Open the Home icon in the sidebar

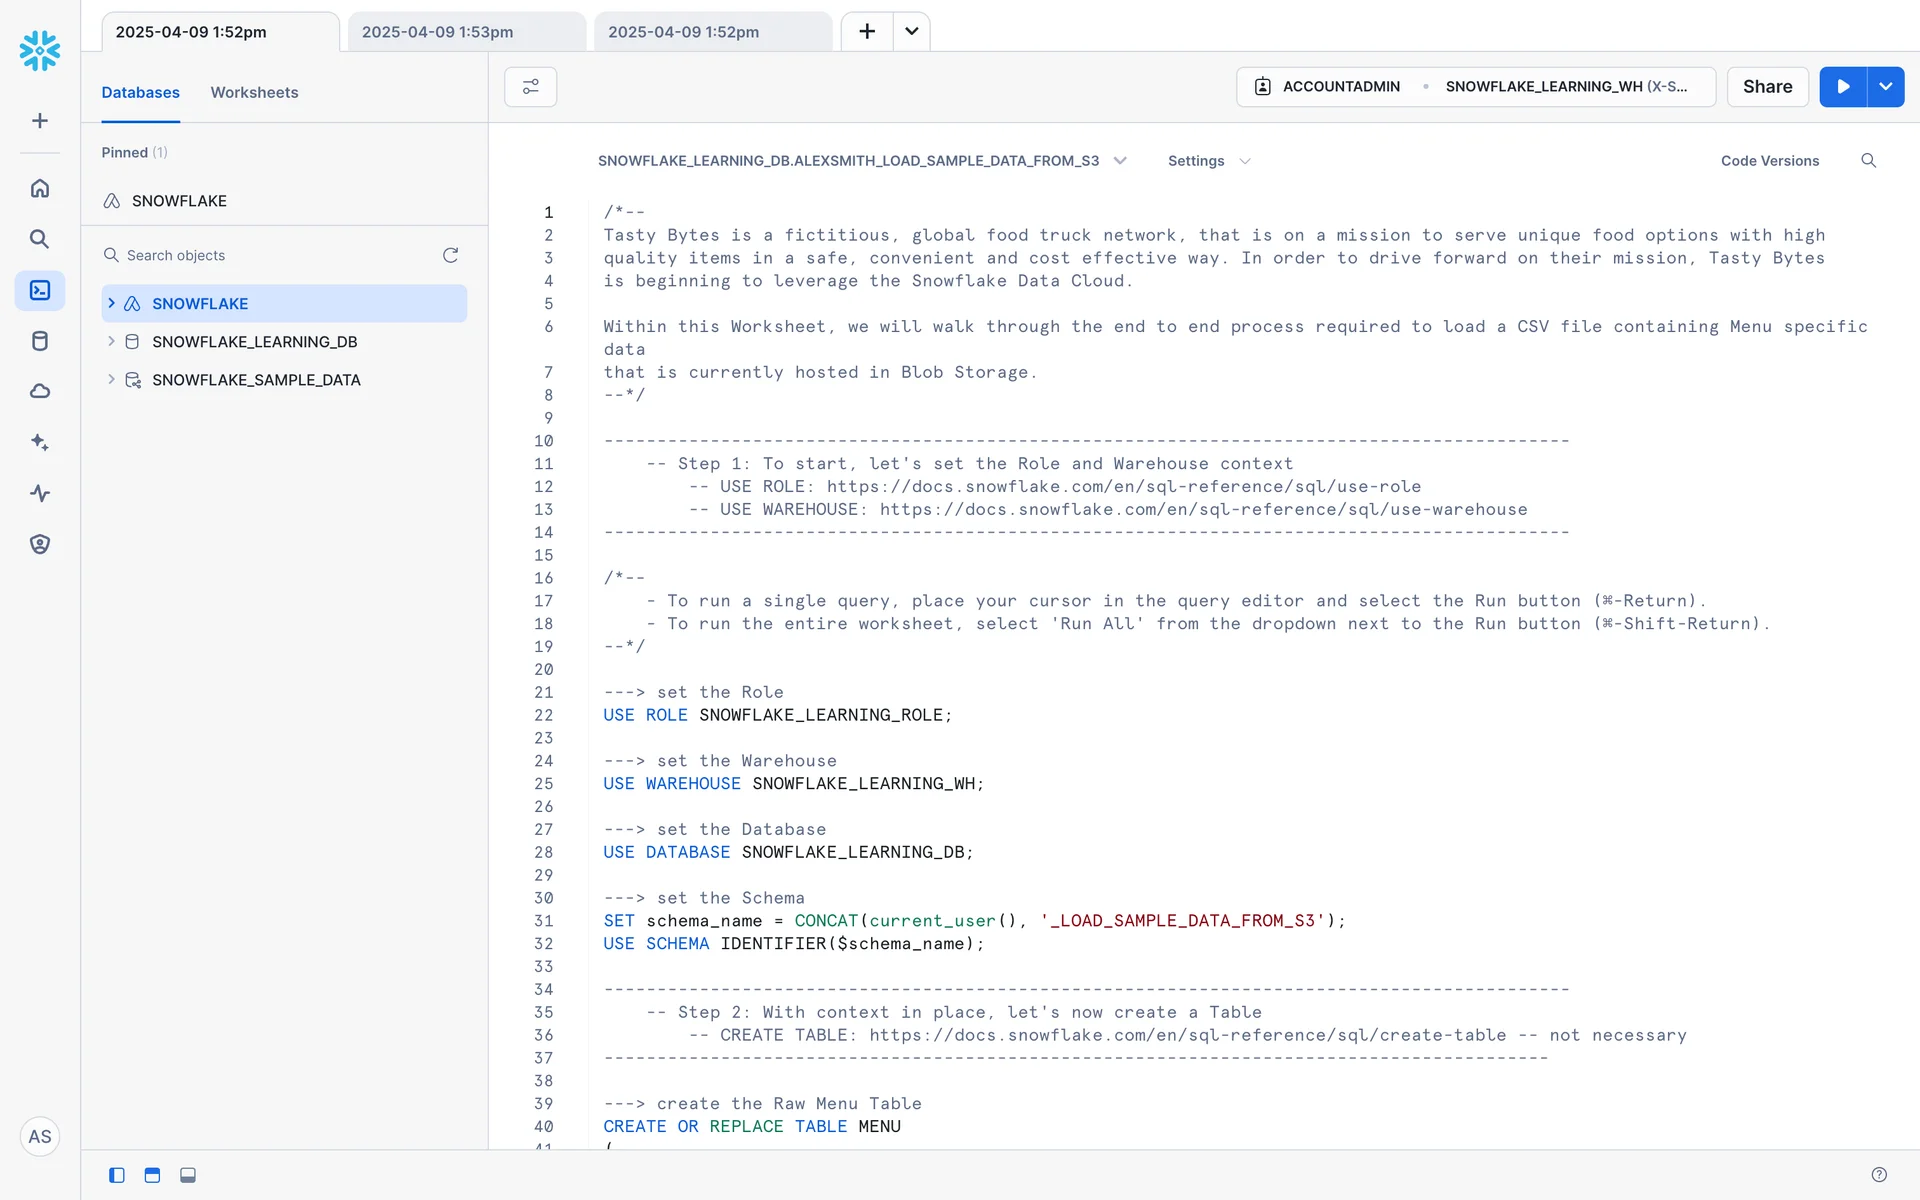(x=40, y=188)
